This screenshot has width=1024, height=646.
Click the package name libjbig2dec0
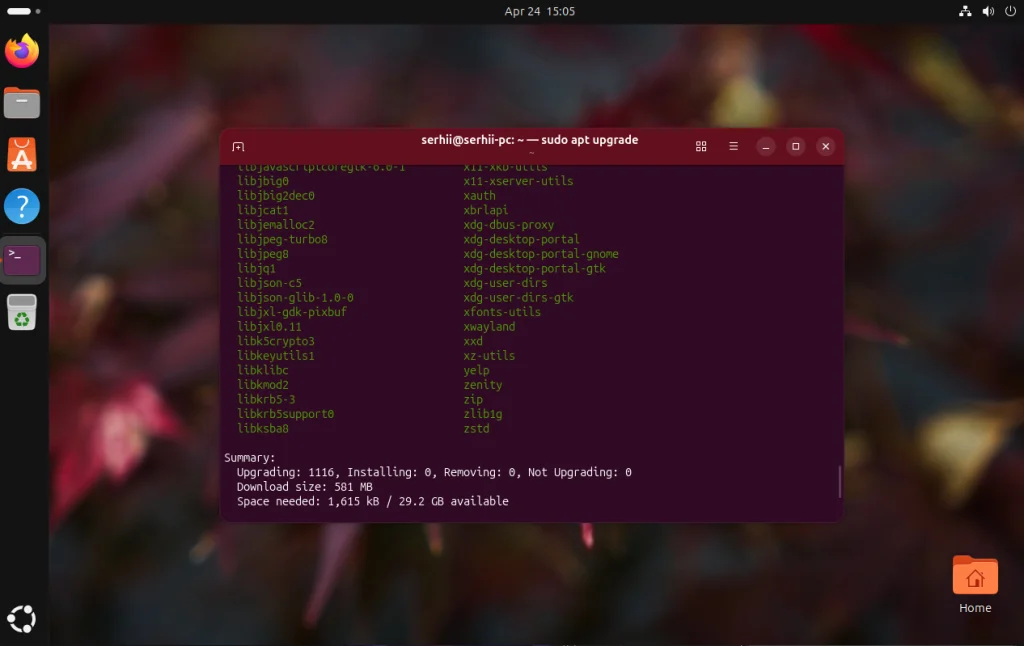[x=276, y=195]
